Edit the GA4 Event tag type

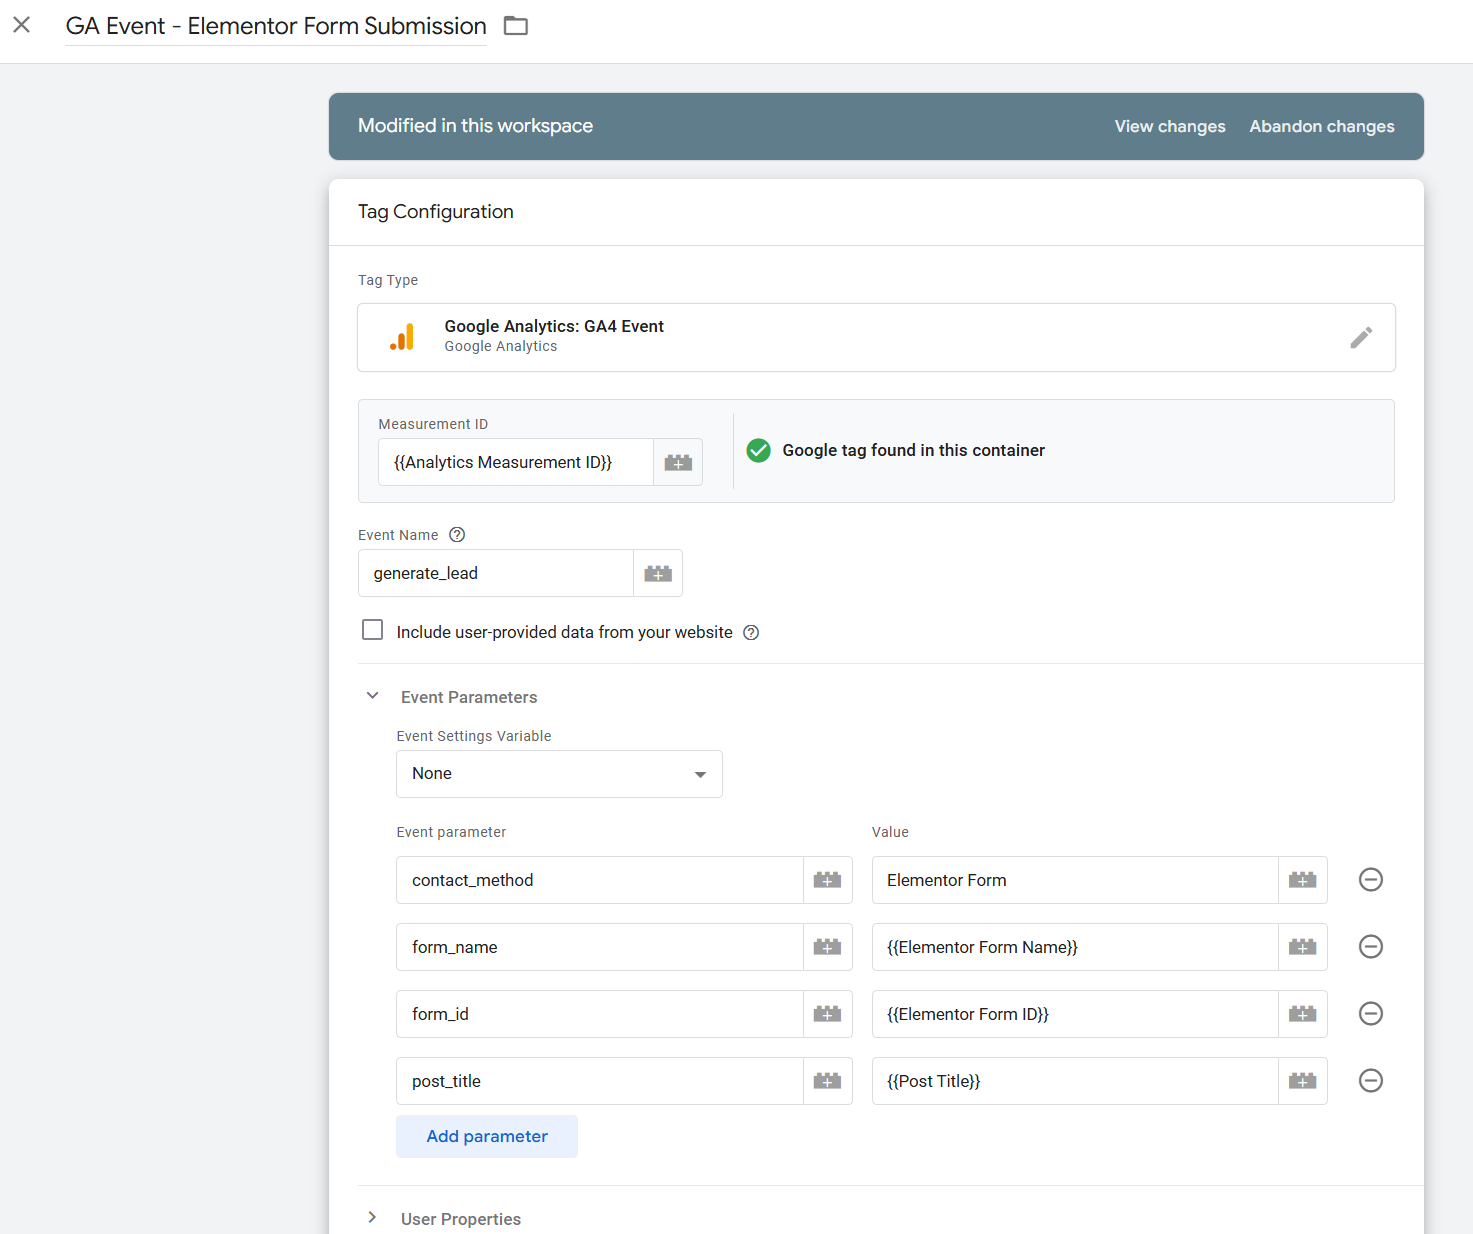click(x=1361, y=337)
